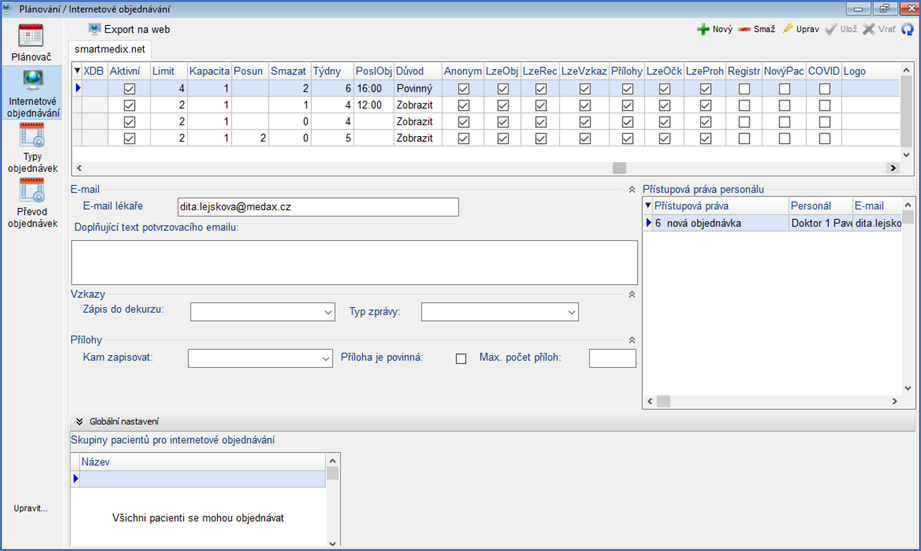Expand Globální nastavení section
921x551 pixels.
(x=79, y=422)
